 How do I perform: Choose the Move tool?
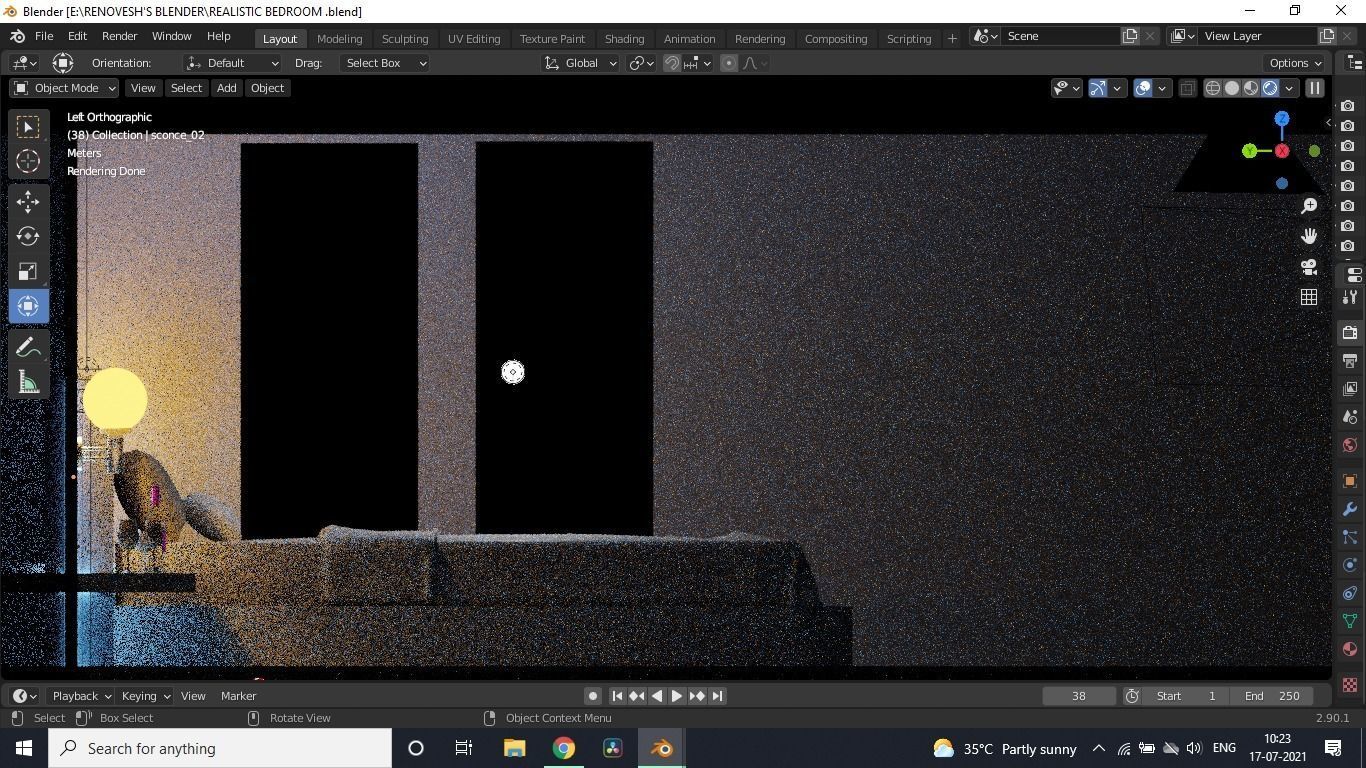pos(28,202)
